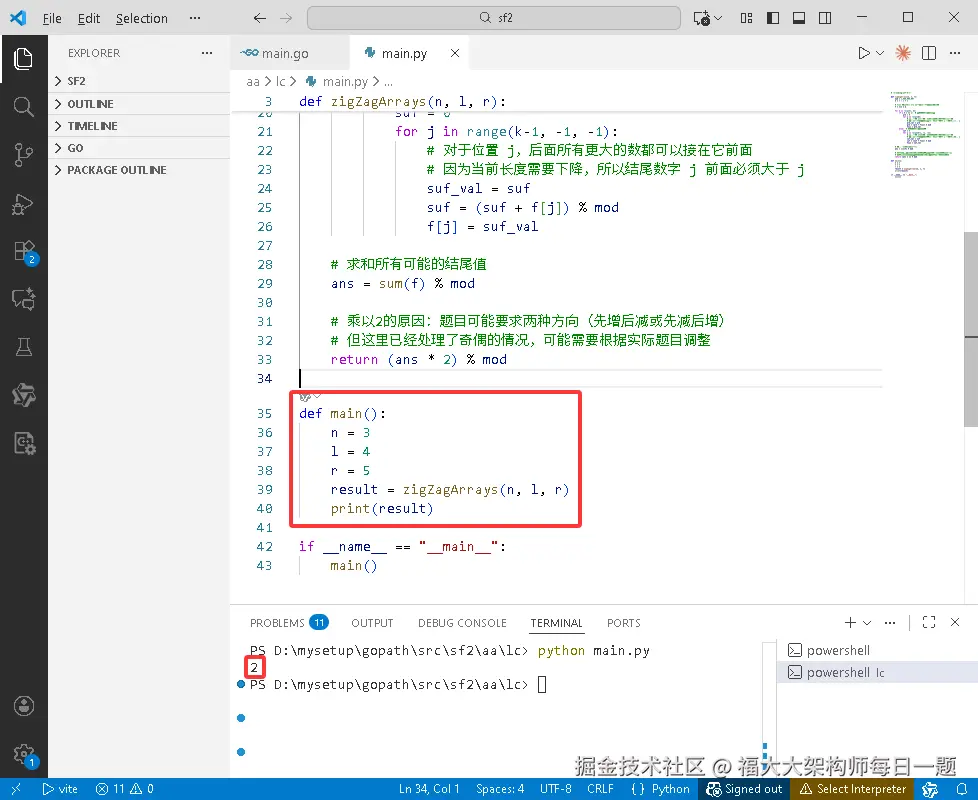Click the Signed out Copilot status
This screenshot has width=978, height=800.
[x=744, y=789]
